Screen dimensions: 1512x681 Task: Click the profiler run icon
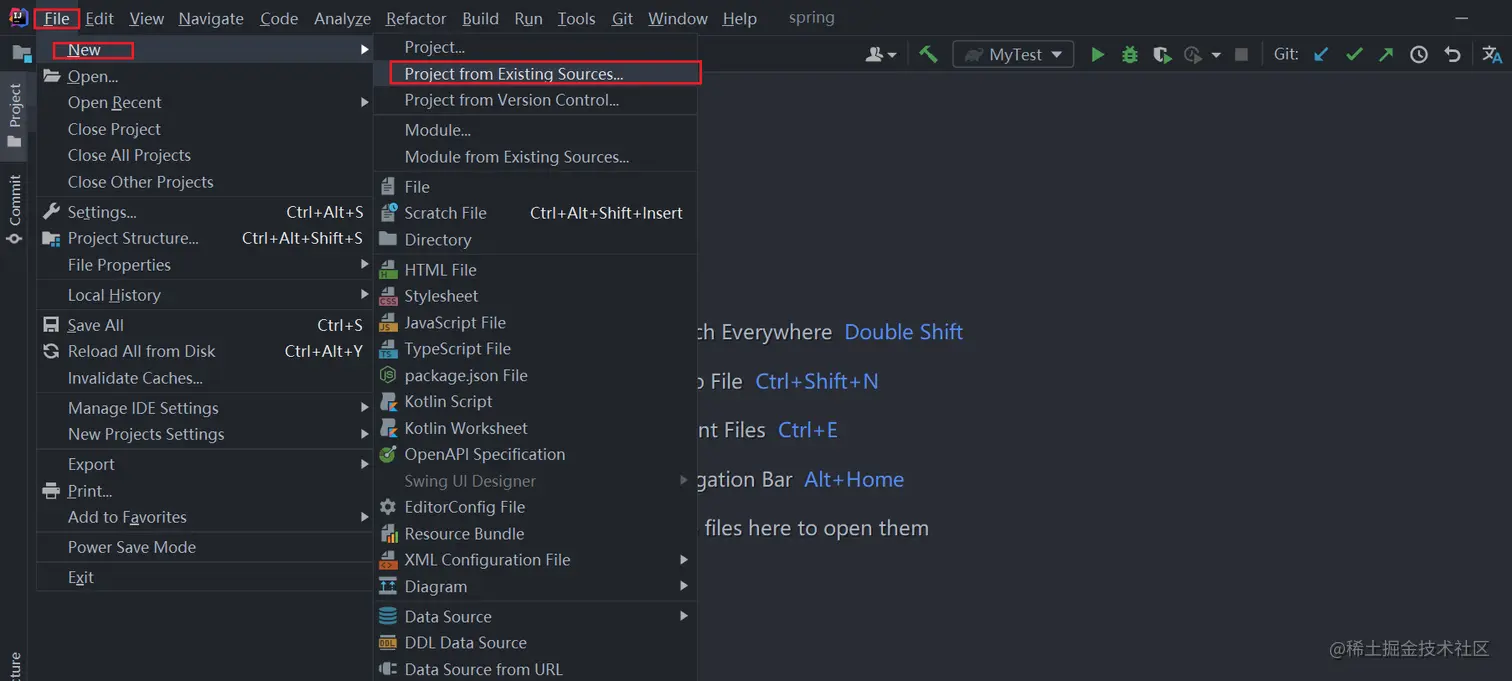pos(1192,55)
